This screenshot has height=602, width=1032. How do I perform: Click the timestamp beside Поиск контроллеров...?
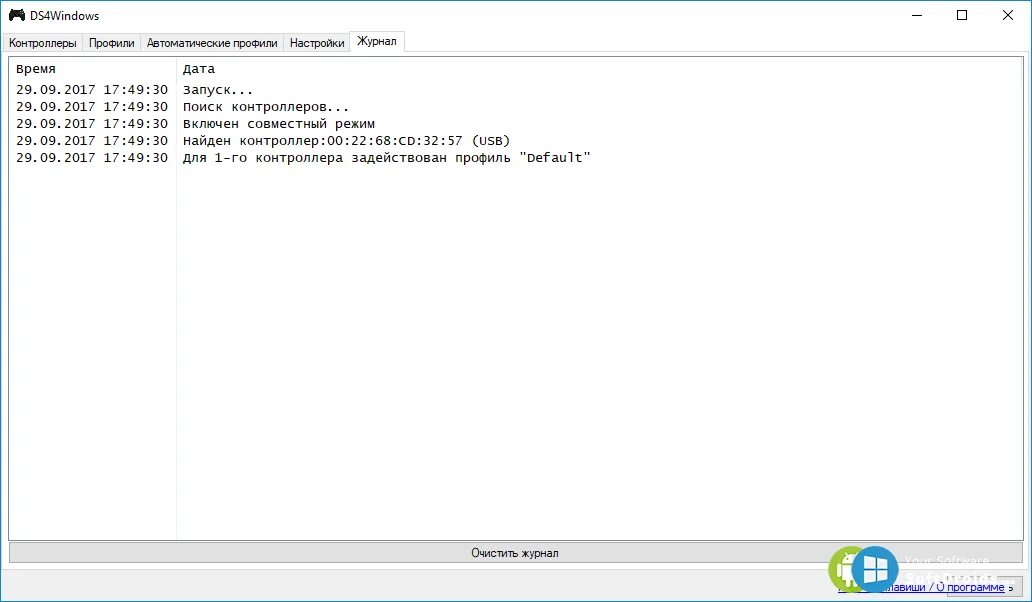(x=92, y=107)
